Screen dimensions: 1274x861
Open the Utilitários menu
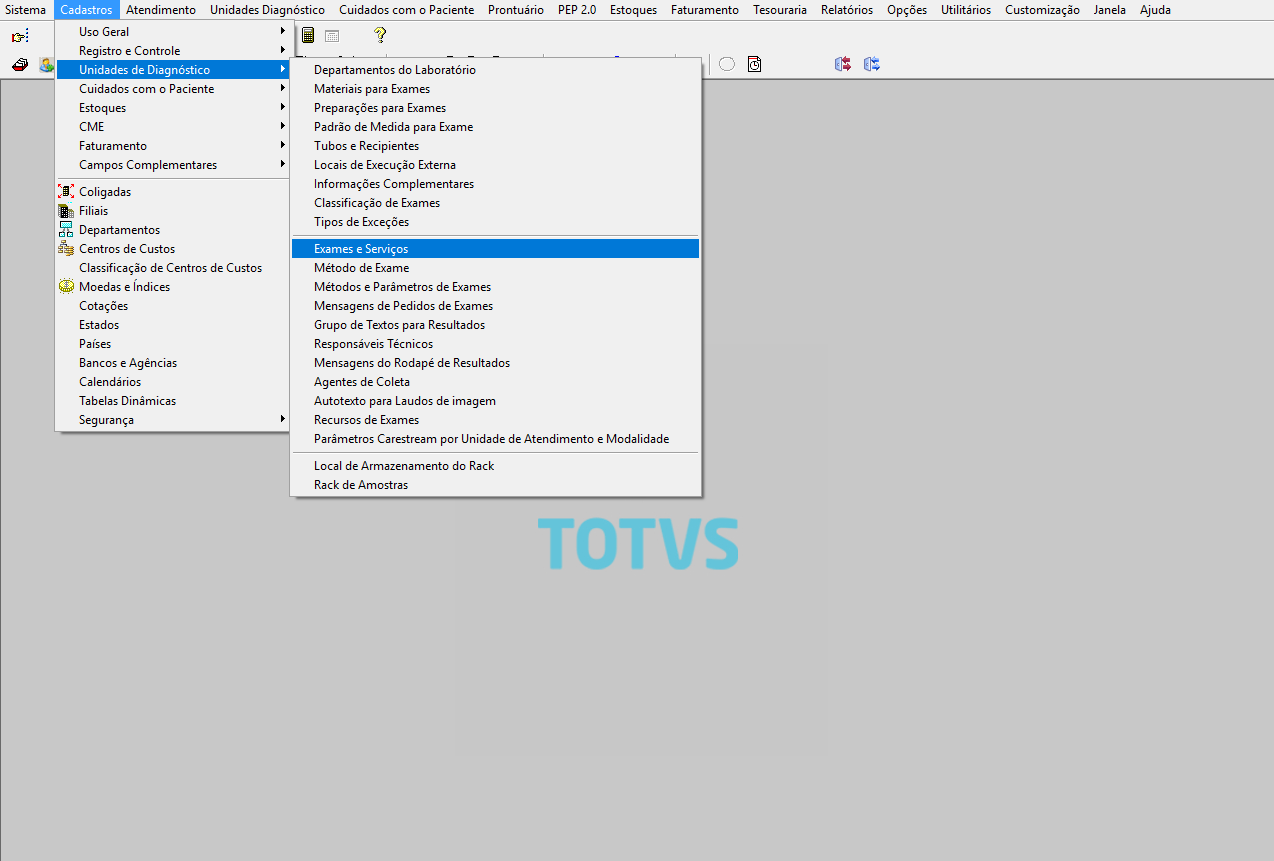pyautogui.click(x=966, y=10)
